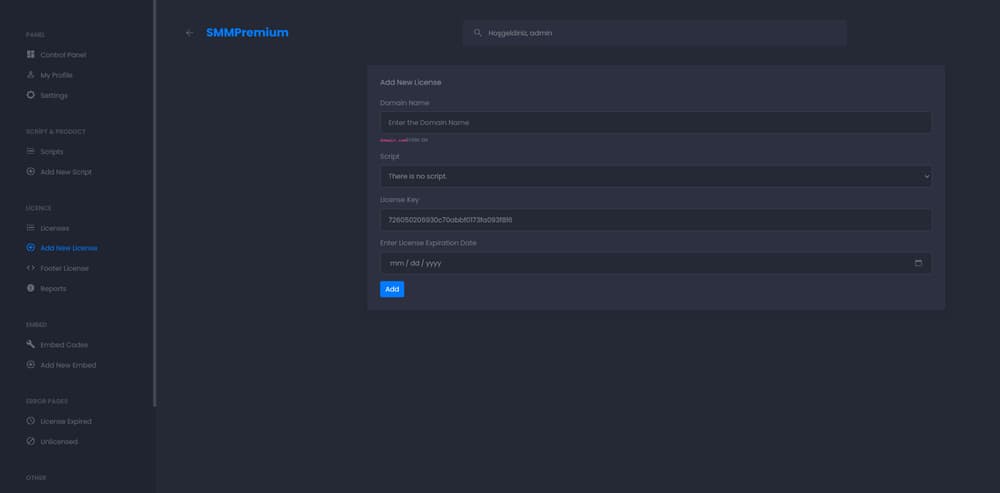Click the Add New Script plus icon
This screenshot has width=1000, height=493.
tap(31, 172)
